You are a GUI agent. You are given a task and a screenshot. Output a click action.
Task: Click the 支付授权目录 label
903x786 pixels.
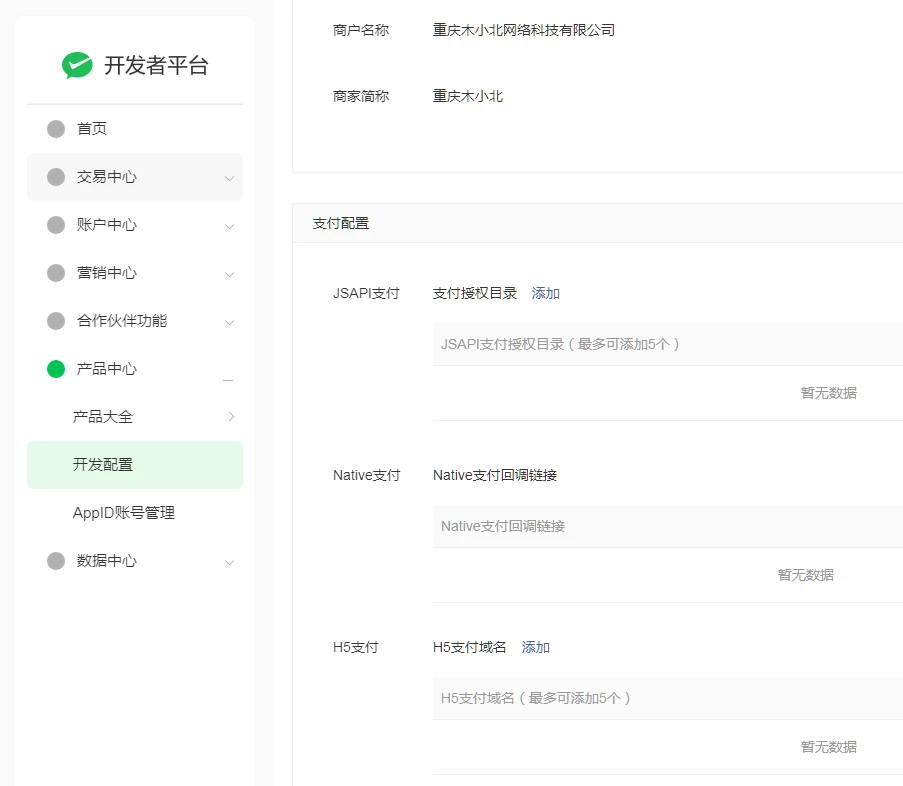(475, 293)
